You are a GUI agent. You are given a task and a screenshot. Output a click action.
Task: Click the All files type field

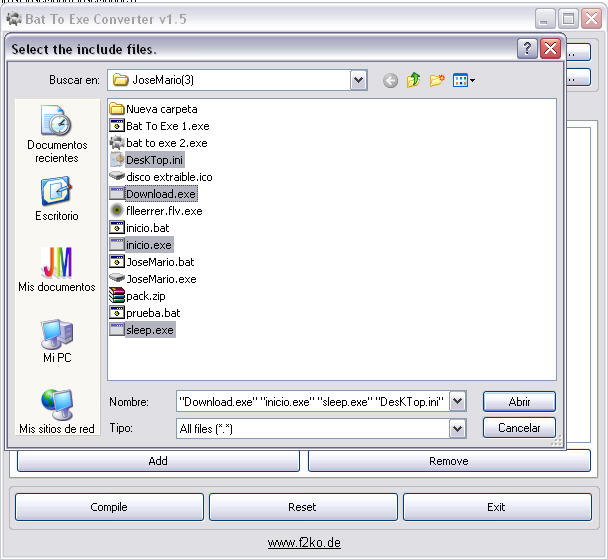[x=313, y=429]
